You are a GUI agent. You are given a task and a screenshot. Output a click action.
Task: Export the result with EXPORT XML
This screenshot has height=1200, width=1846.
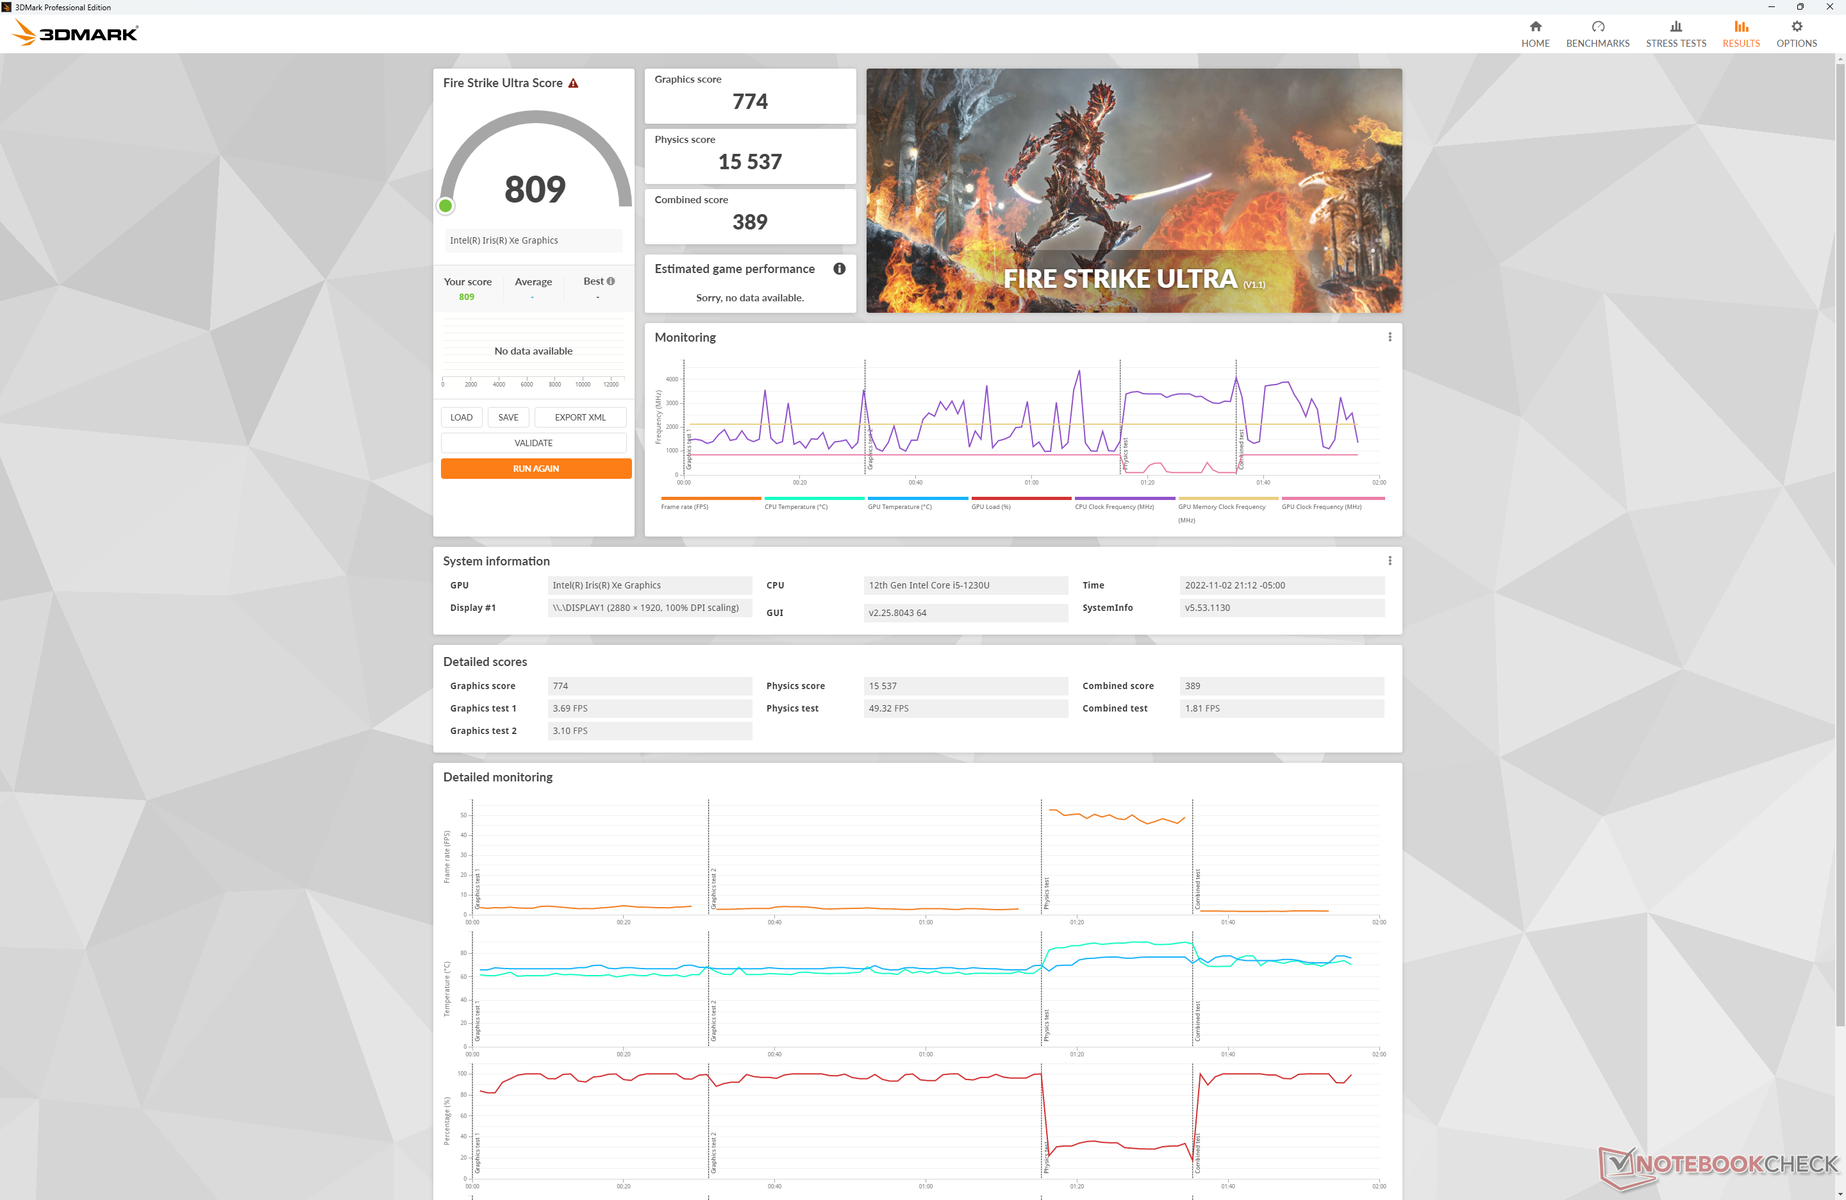(x=580, y=417)
